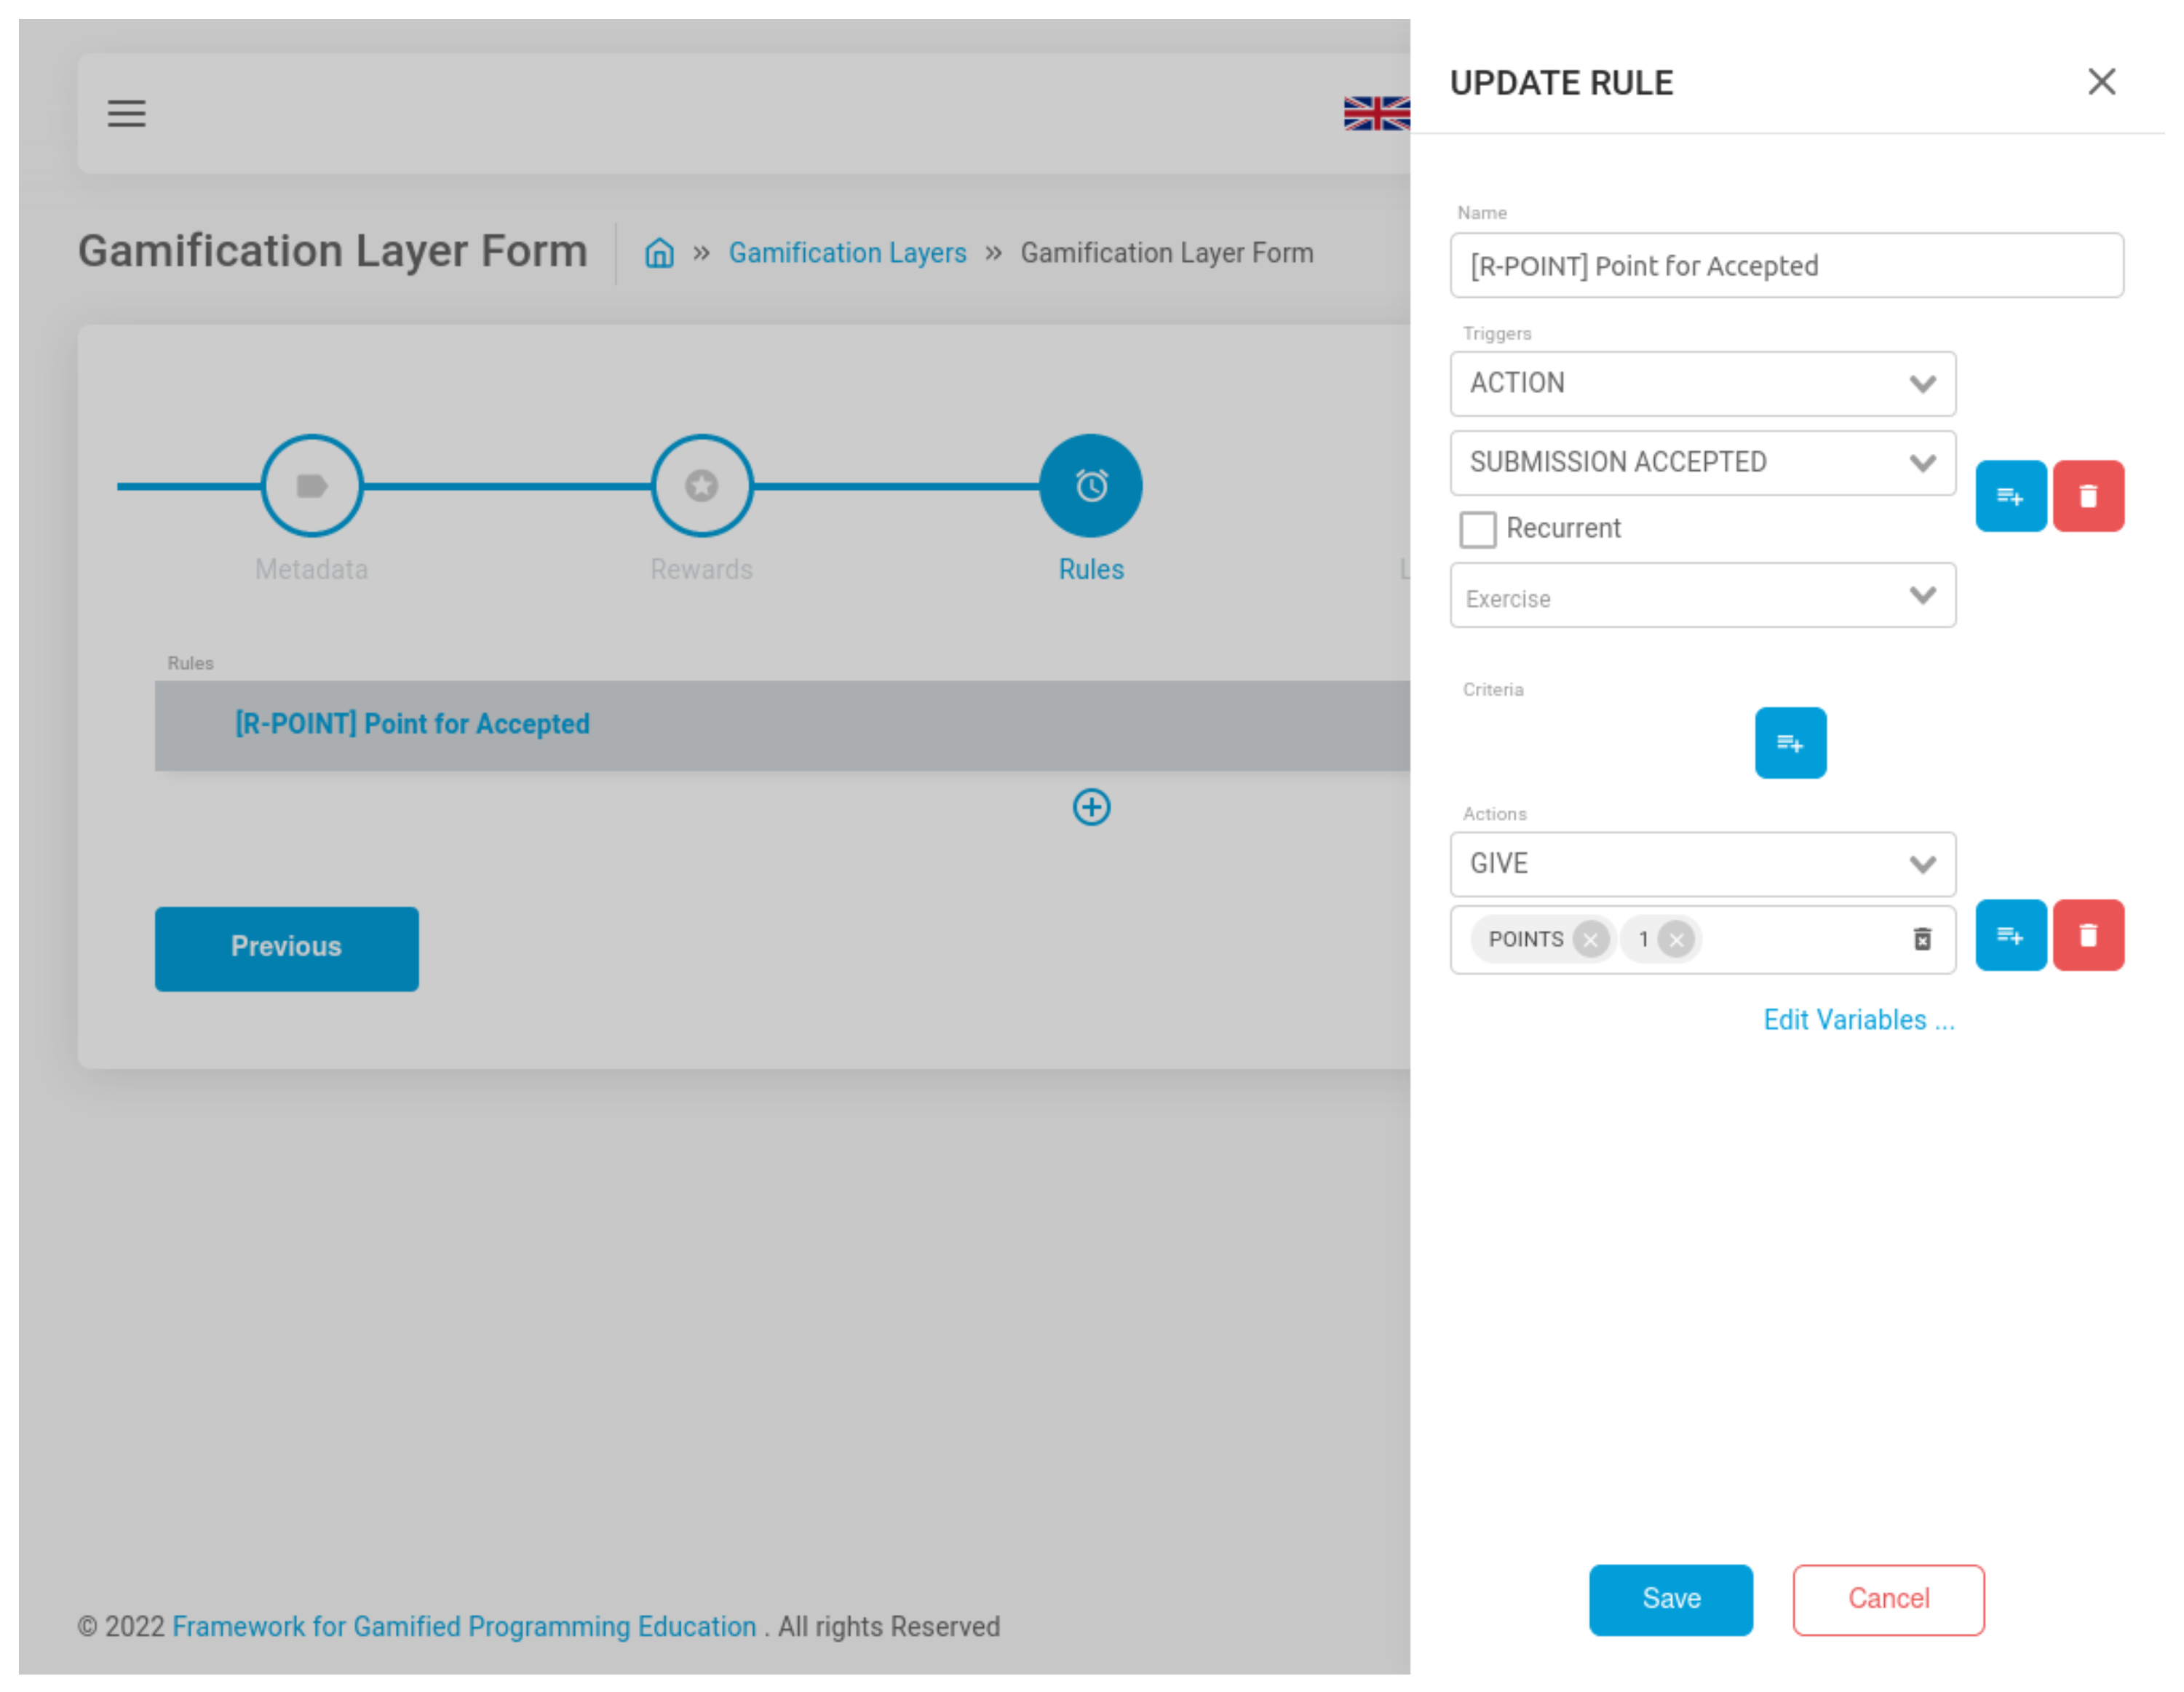Delete the action with red trash button
This screenshot has height=1692, width=2184.
pos(2088,936)
